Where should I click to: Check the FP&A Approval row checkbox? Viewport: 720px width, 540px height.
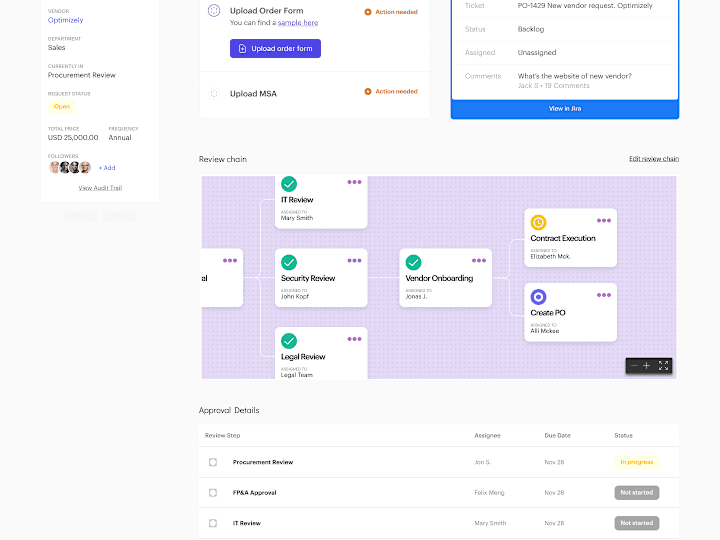[213, 493]
